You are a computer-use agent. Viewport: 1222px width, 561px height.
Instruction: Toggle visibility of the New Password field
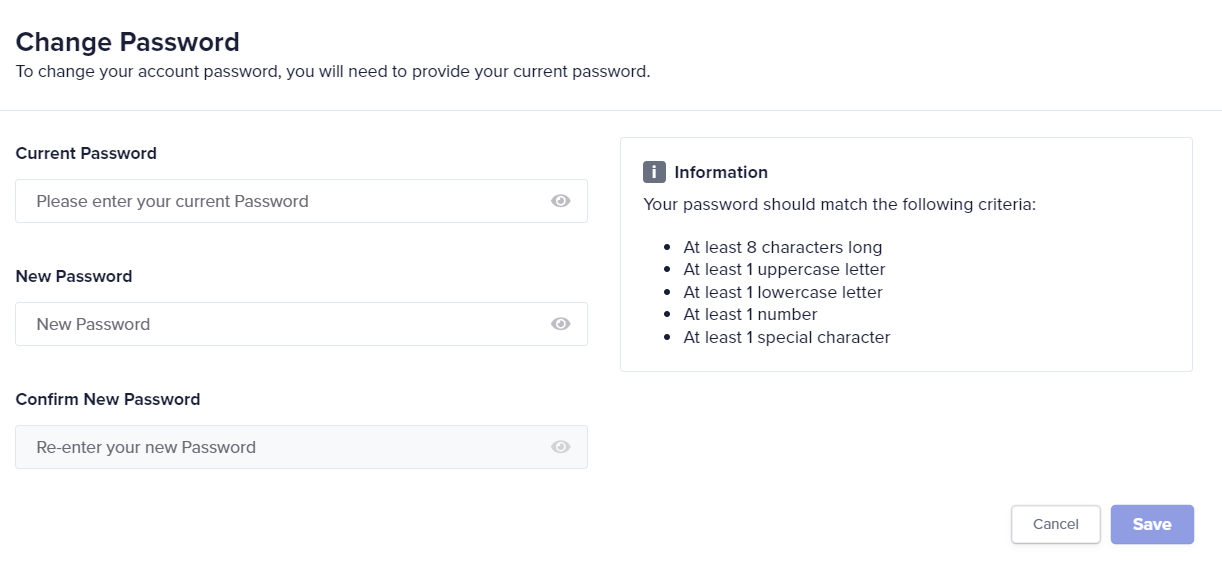click(560, 324)
